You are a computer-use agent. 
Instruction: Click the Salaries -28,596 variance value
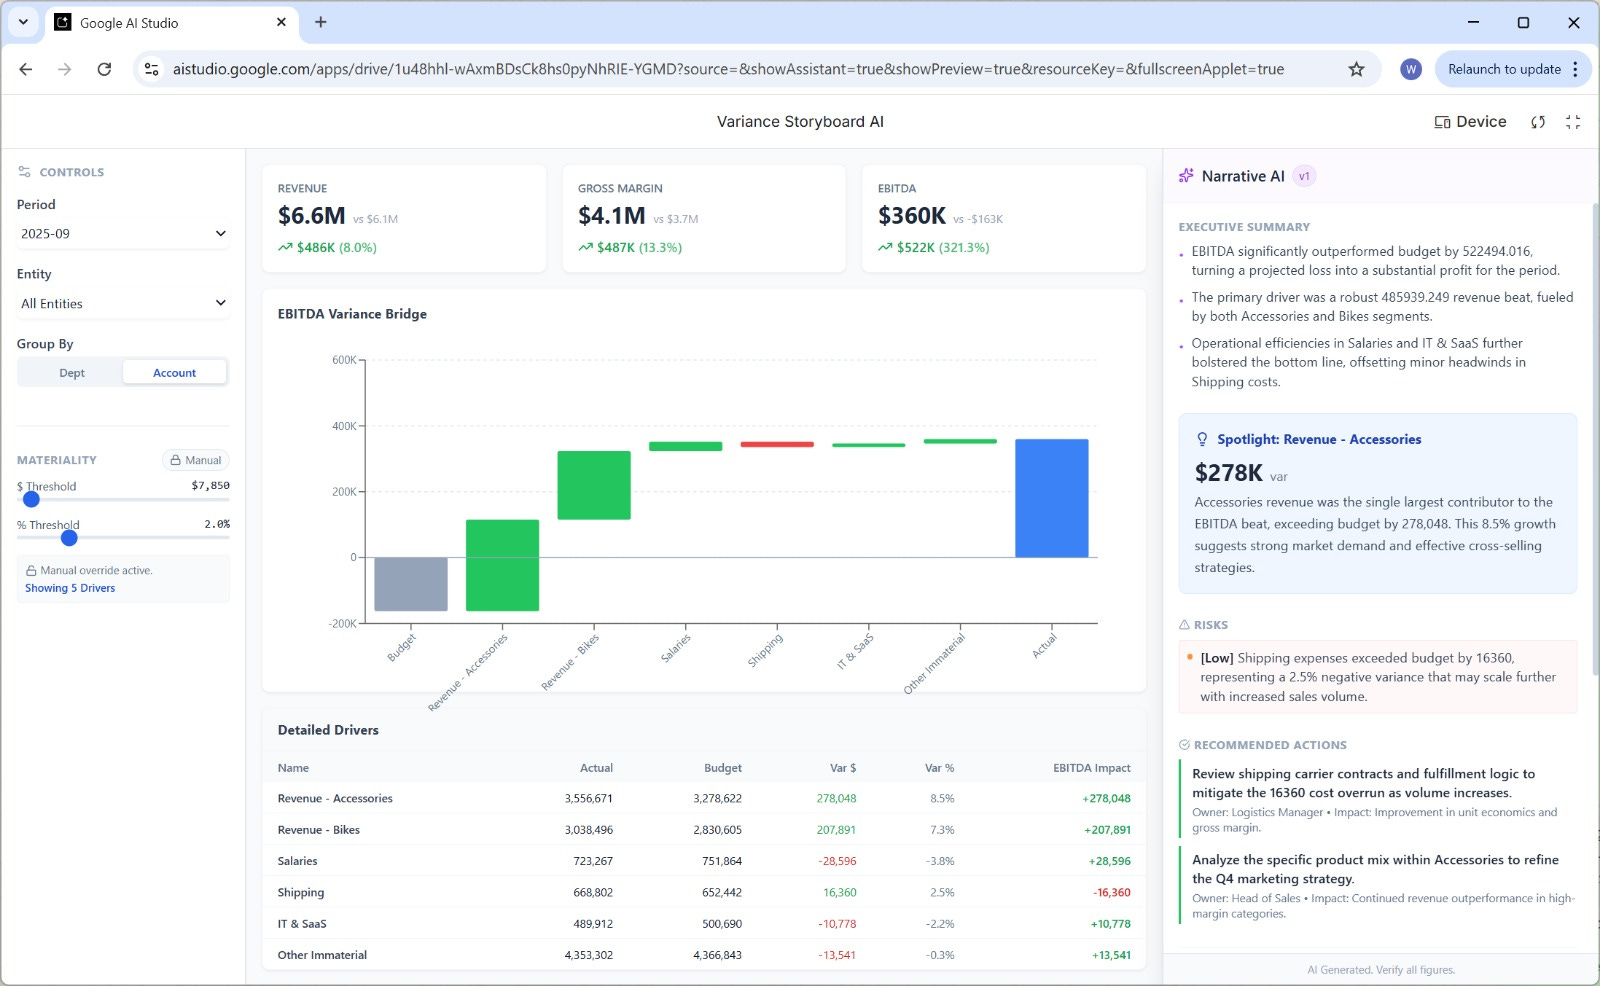tap(837, 861)
